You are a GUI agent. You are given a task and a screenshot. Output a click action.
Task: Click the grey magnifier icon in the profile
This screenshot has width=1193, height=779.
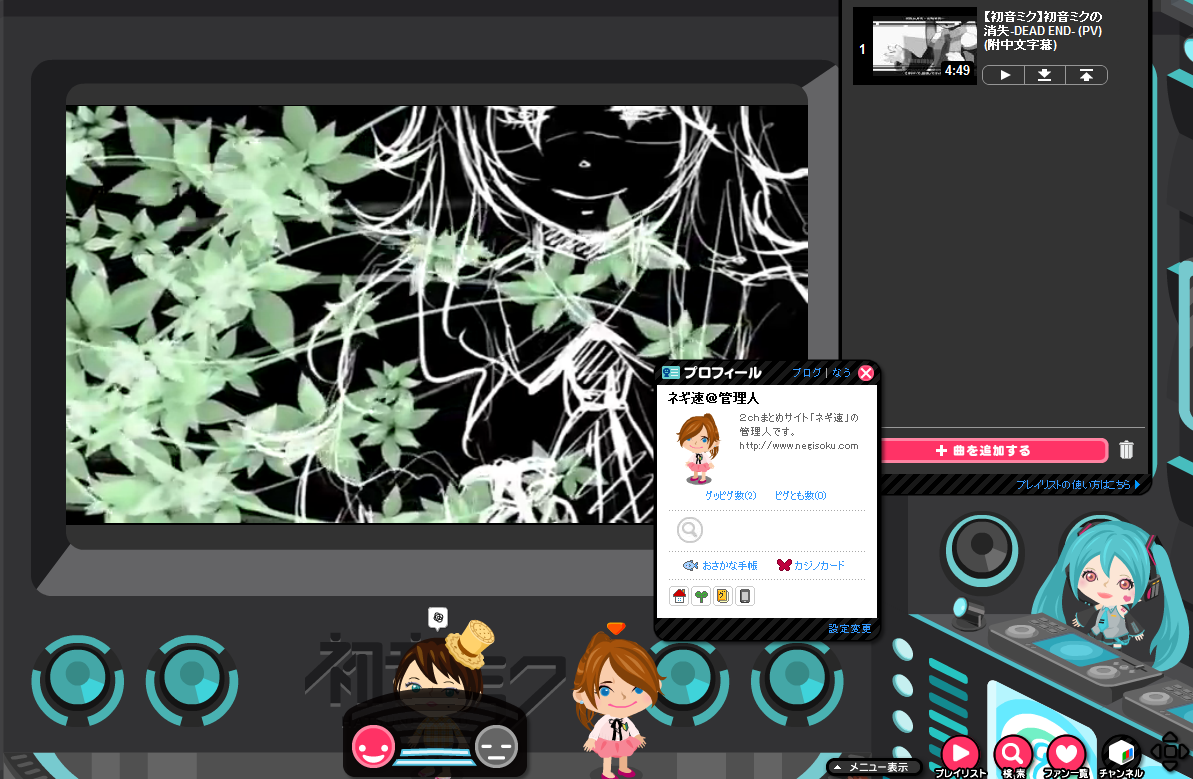[x=689, y=529]
